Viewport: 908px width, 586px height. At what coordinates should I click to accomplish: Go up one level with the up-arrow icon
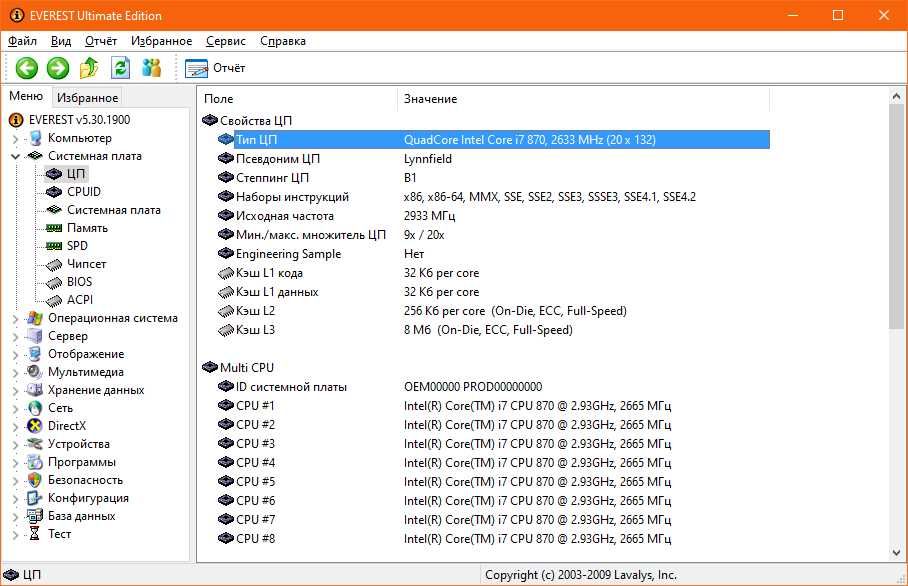tap(89, 68)
